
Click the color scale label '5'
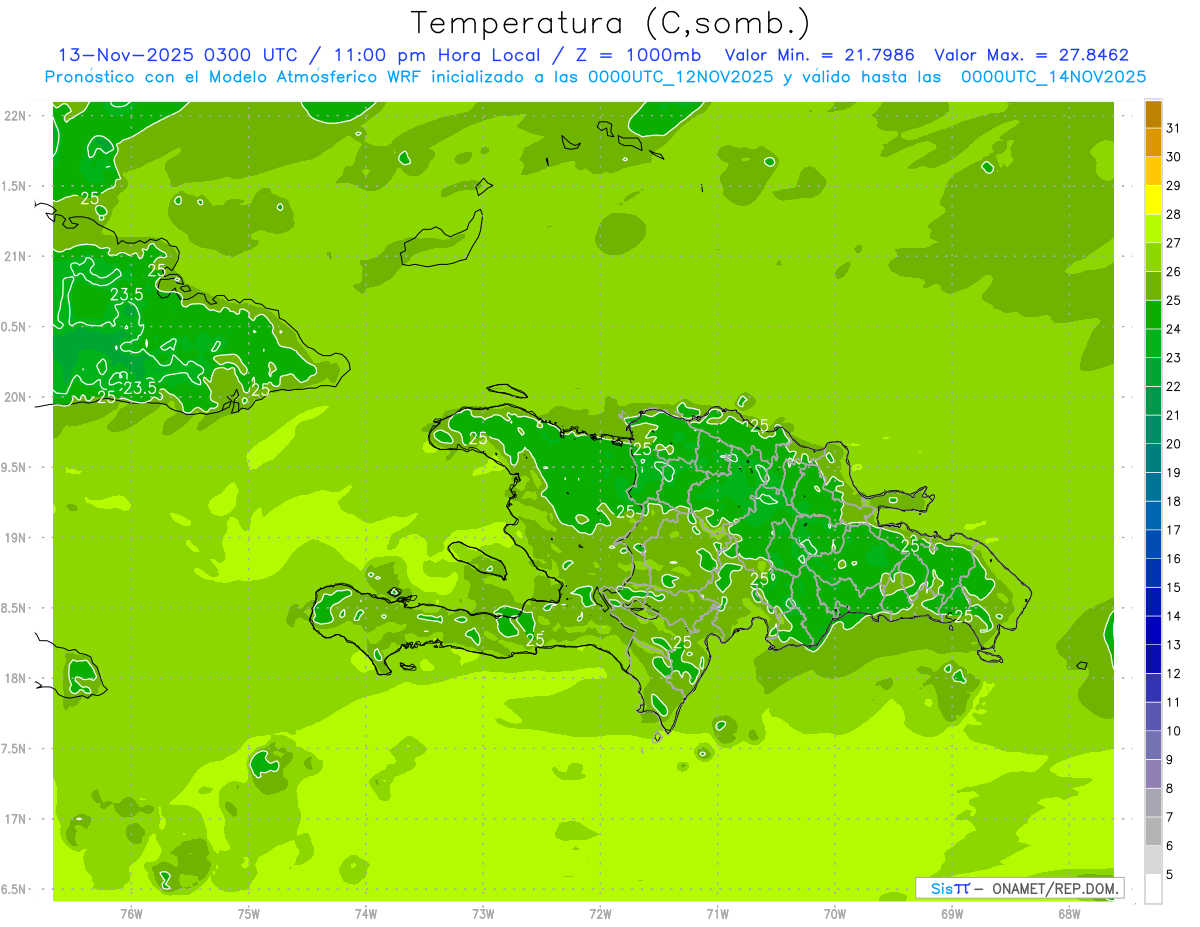pyautogui.click(x=1170, y=875)
